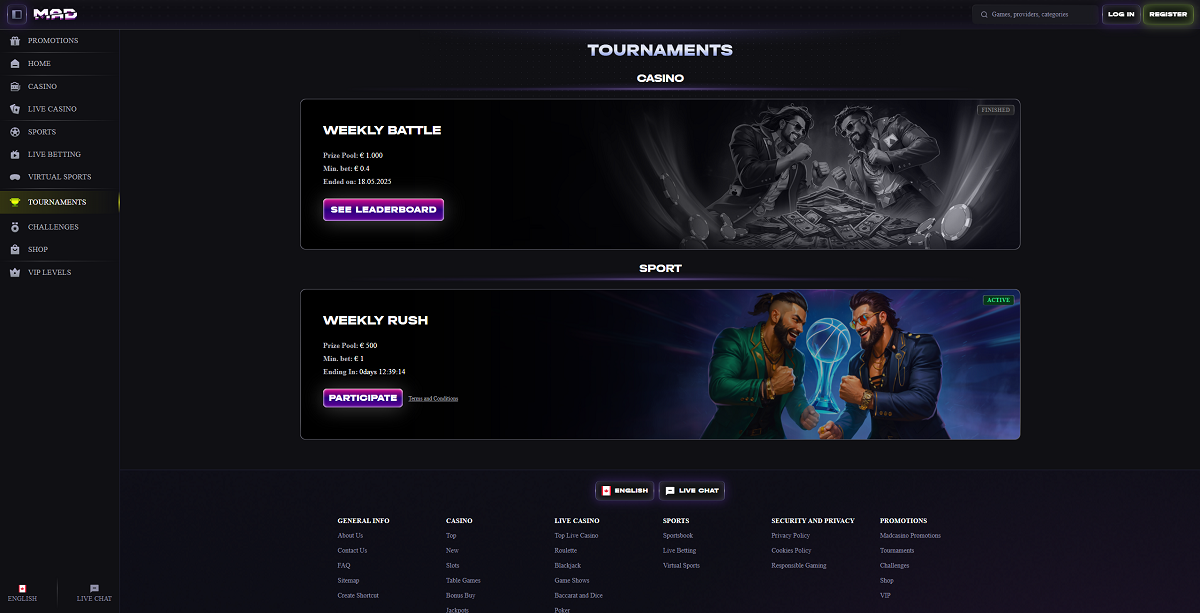The height and width of the screenshot is (613, 1200).
Task: Select the Casino slot icon in sidebar
Action: pyautogui.click(x=14, y=87)
